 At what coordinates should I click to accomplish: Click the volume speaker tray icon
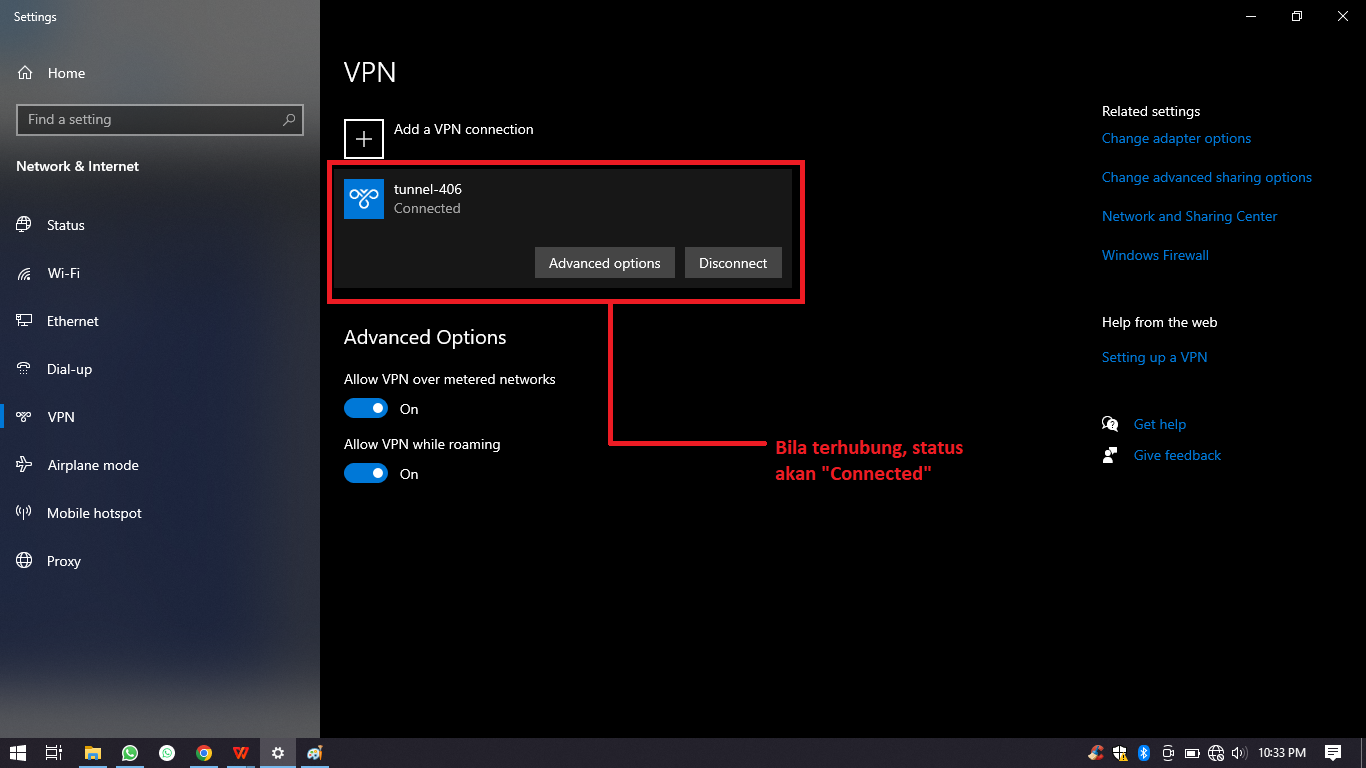coord(1240,753)
